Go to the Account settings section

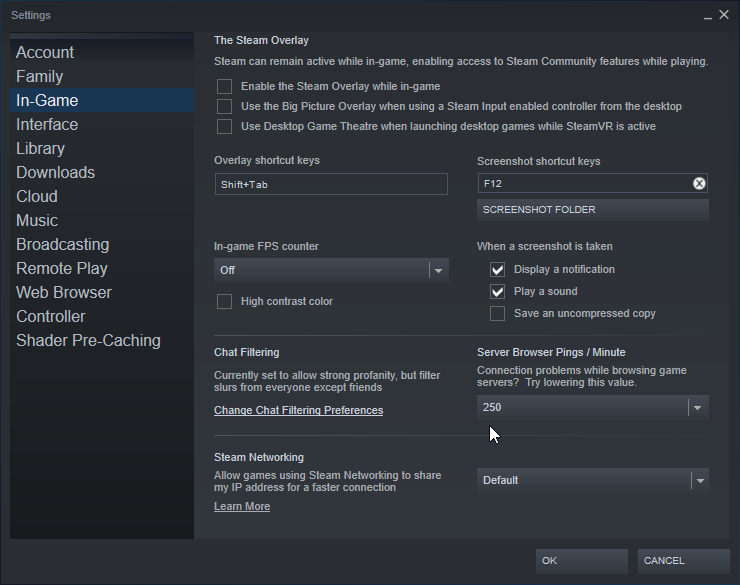click(45, 53)
